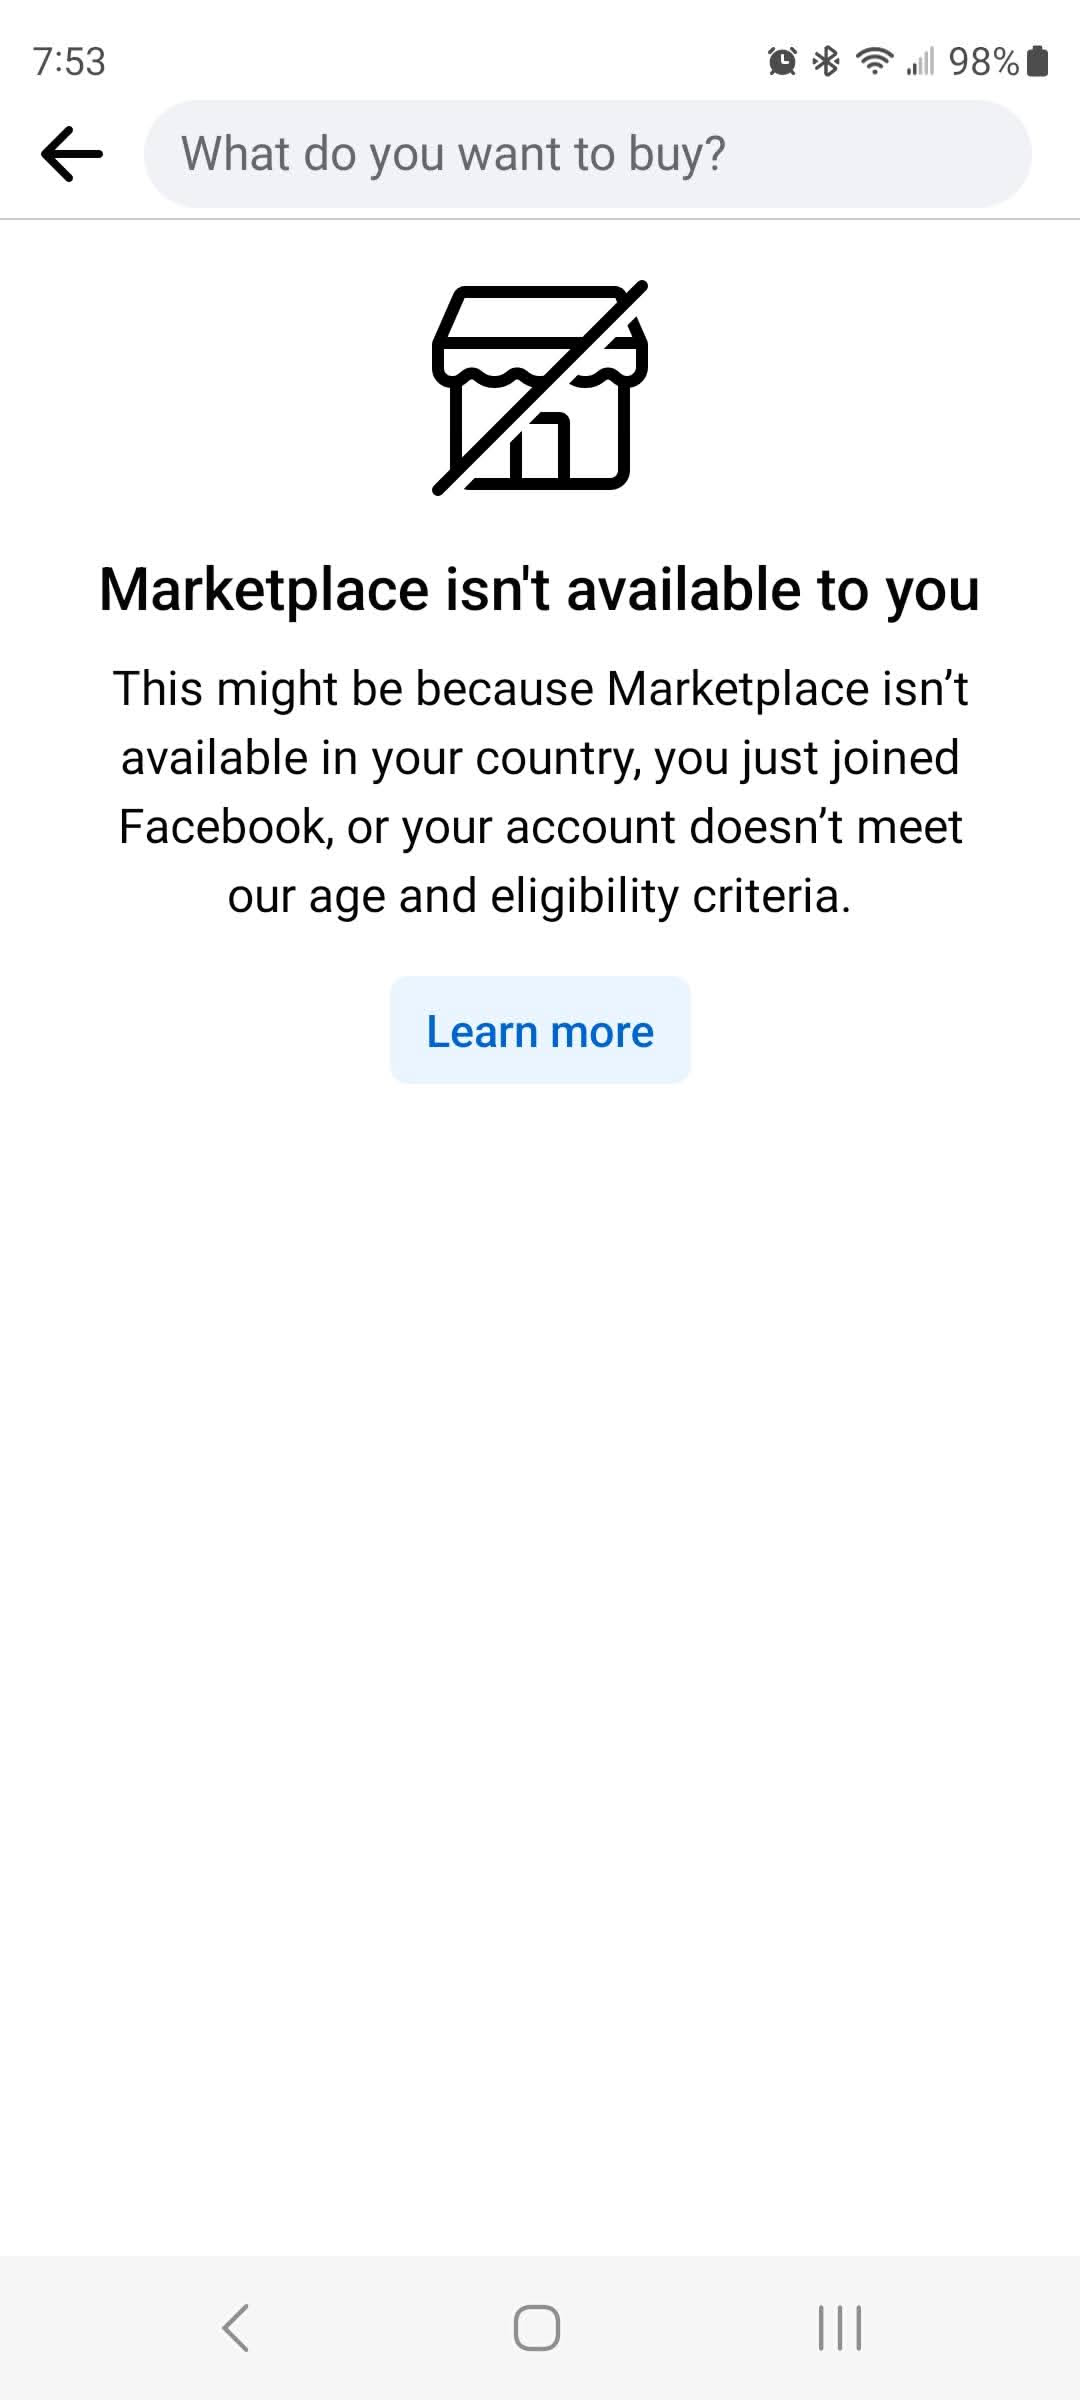
Task: Tap the back arrow beside the search bar
Action: tap(72, 154)
